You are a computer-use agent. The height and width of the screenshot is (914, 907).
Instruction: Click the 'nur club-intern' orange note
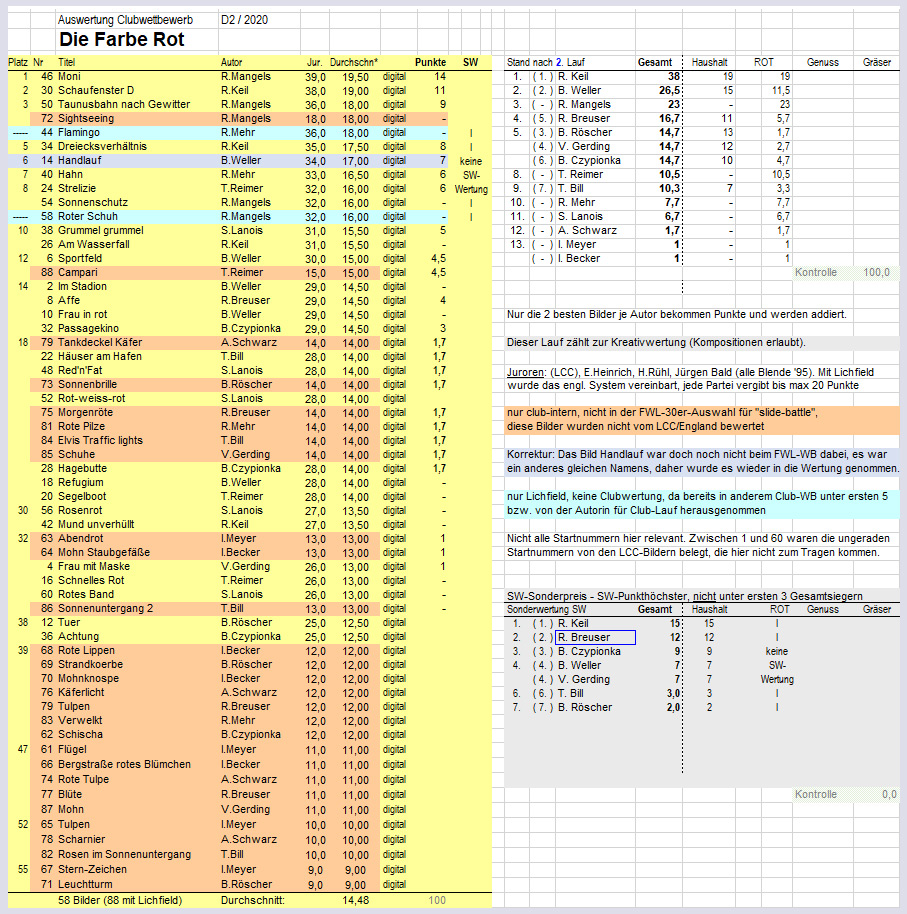(702, 420)
